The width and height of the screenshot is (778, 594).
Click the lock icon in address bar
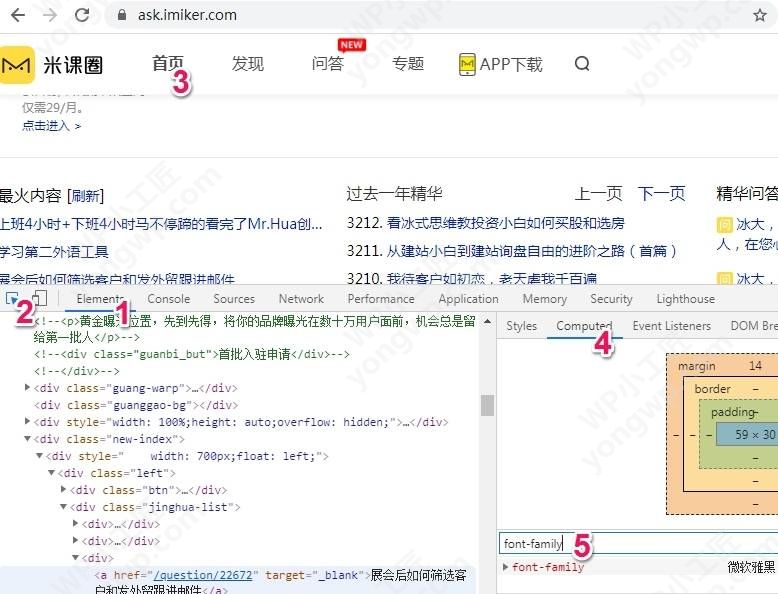click(x=123, y=15)
